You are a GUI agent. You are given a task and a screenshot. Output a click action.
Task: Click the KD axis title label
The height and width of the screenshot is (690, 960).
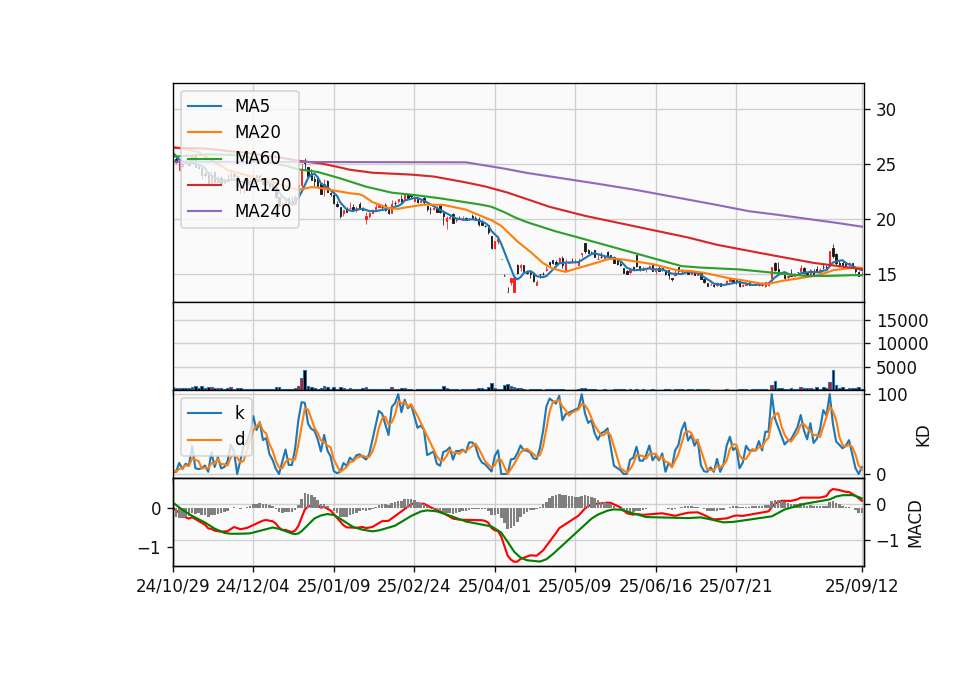[x=923, y=437]
